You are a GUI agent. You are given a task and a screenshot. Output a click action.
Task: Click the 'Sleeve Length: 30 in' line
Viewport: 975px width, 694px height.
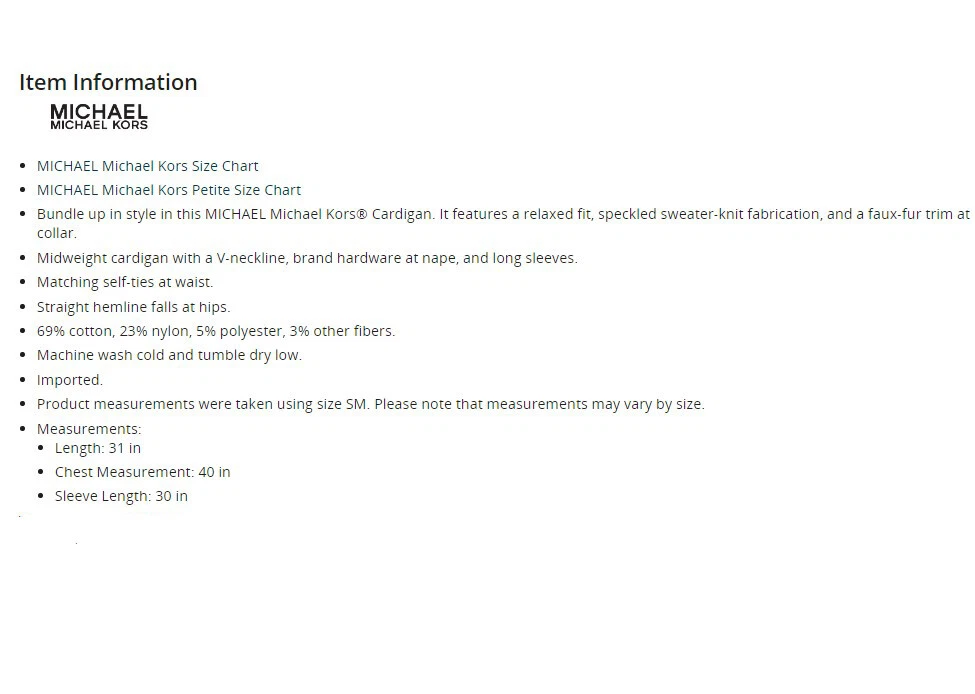(x=121, y=496)
